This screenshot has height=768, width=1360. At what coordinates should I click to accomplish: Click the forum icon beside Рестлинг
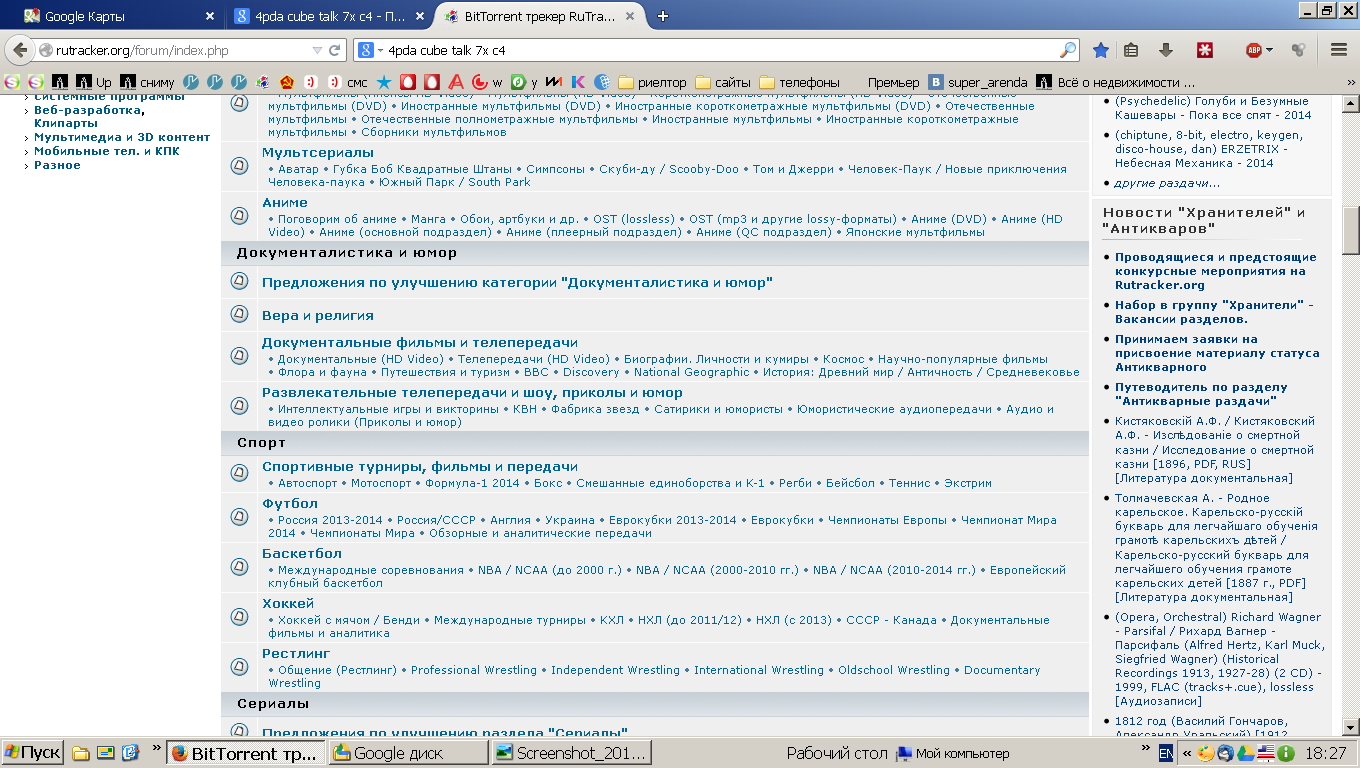coord(239,667)
